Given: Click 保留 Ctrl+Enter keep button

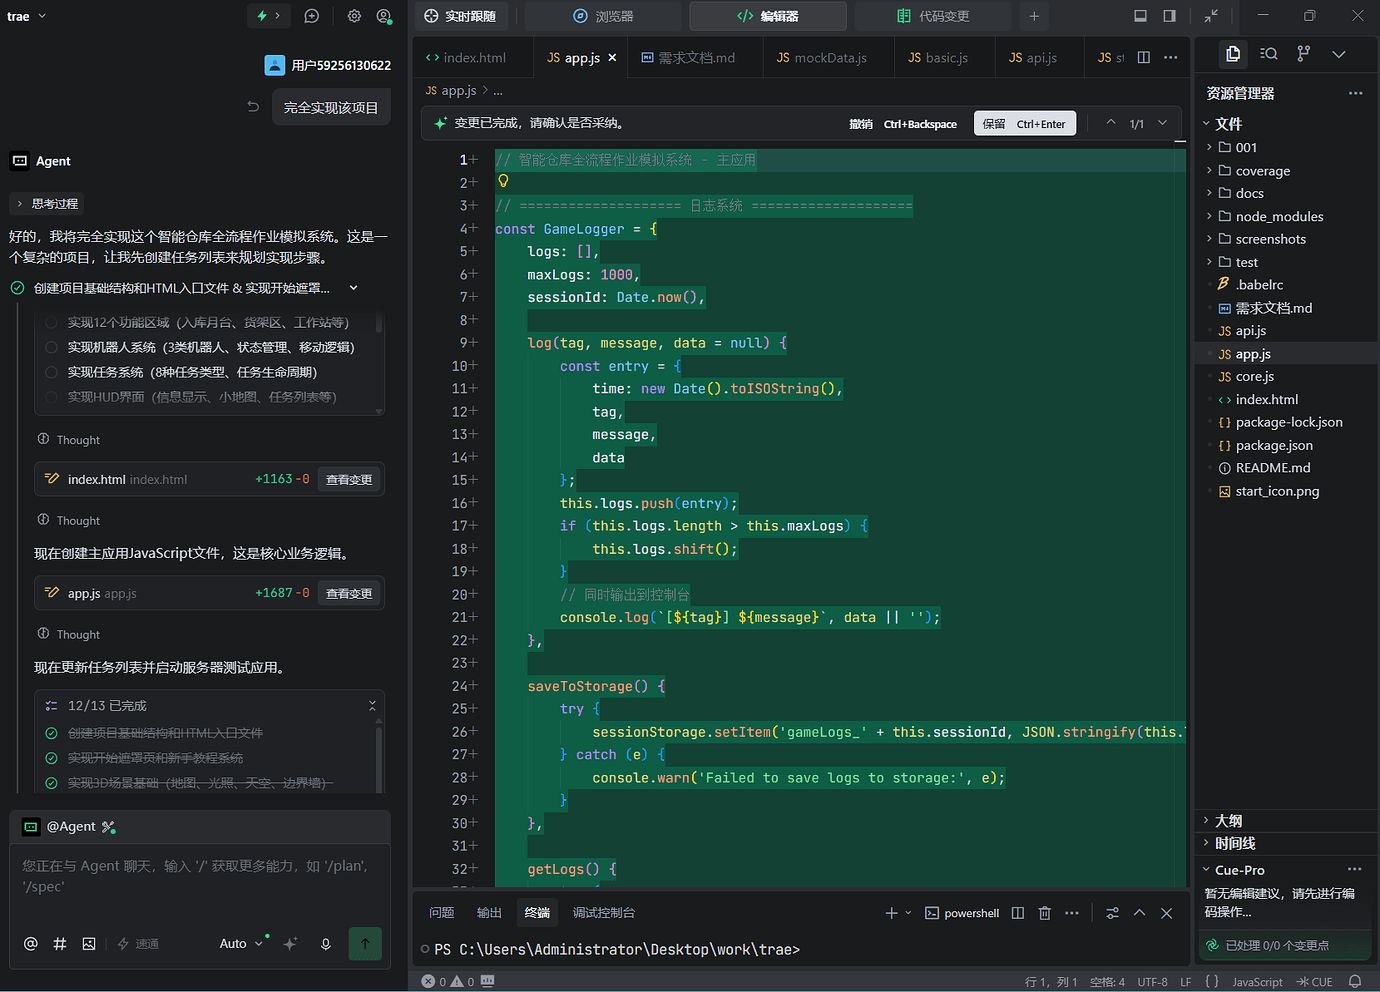Looking at the screenshot, I should pos(1025,123).
